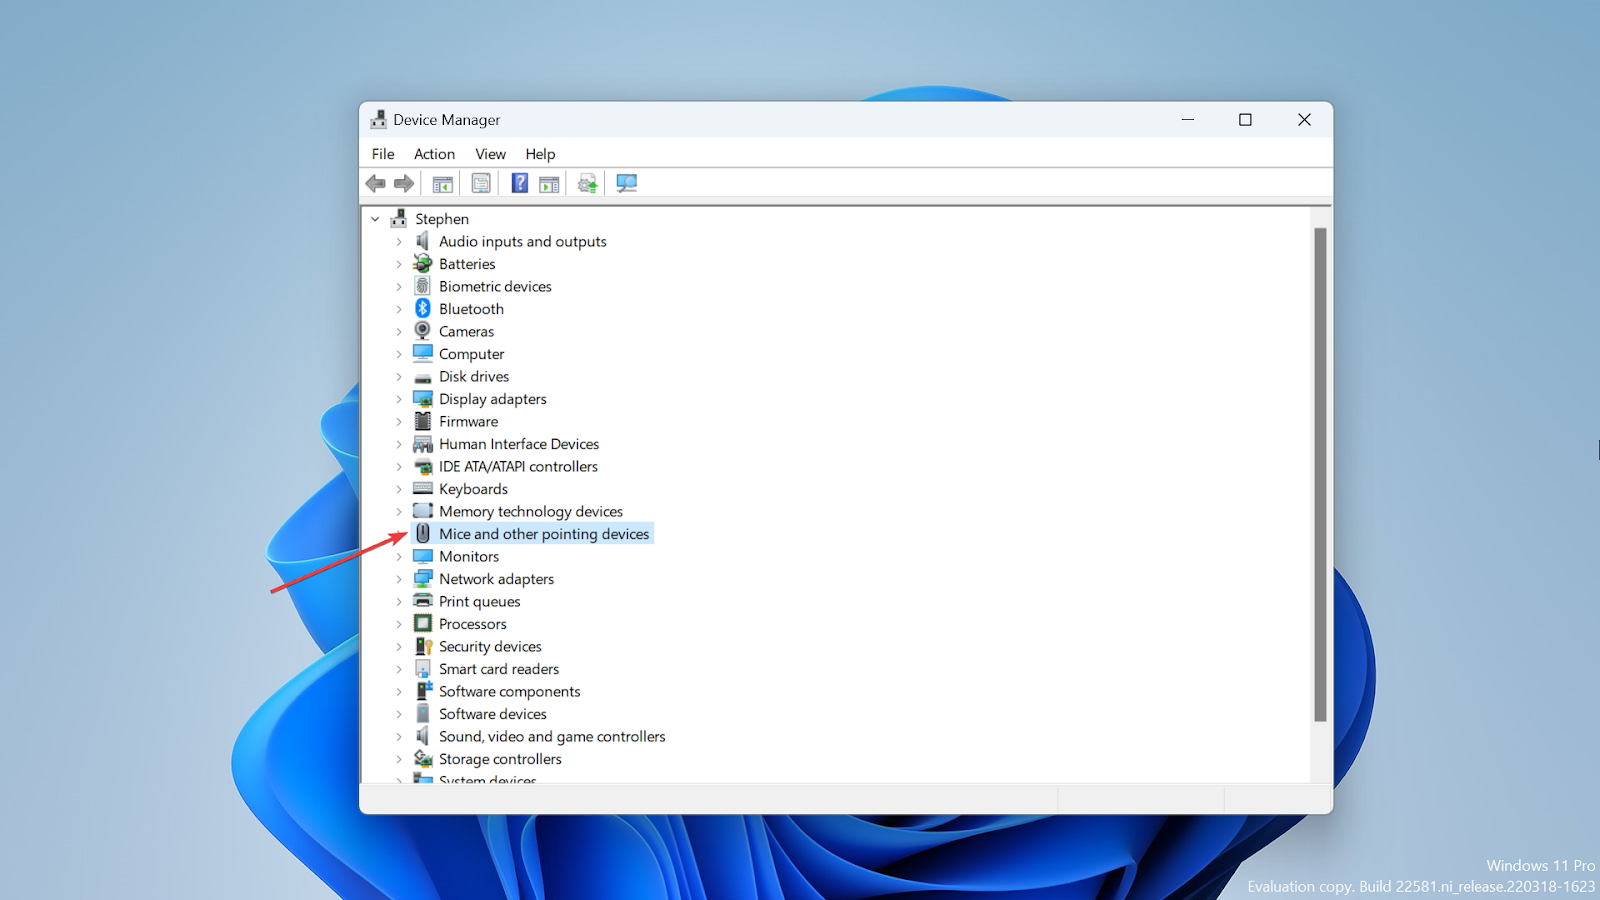1600x900 pixels.
Task: Click the Cameras webcam icon
Action: coord(423,331)
